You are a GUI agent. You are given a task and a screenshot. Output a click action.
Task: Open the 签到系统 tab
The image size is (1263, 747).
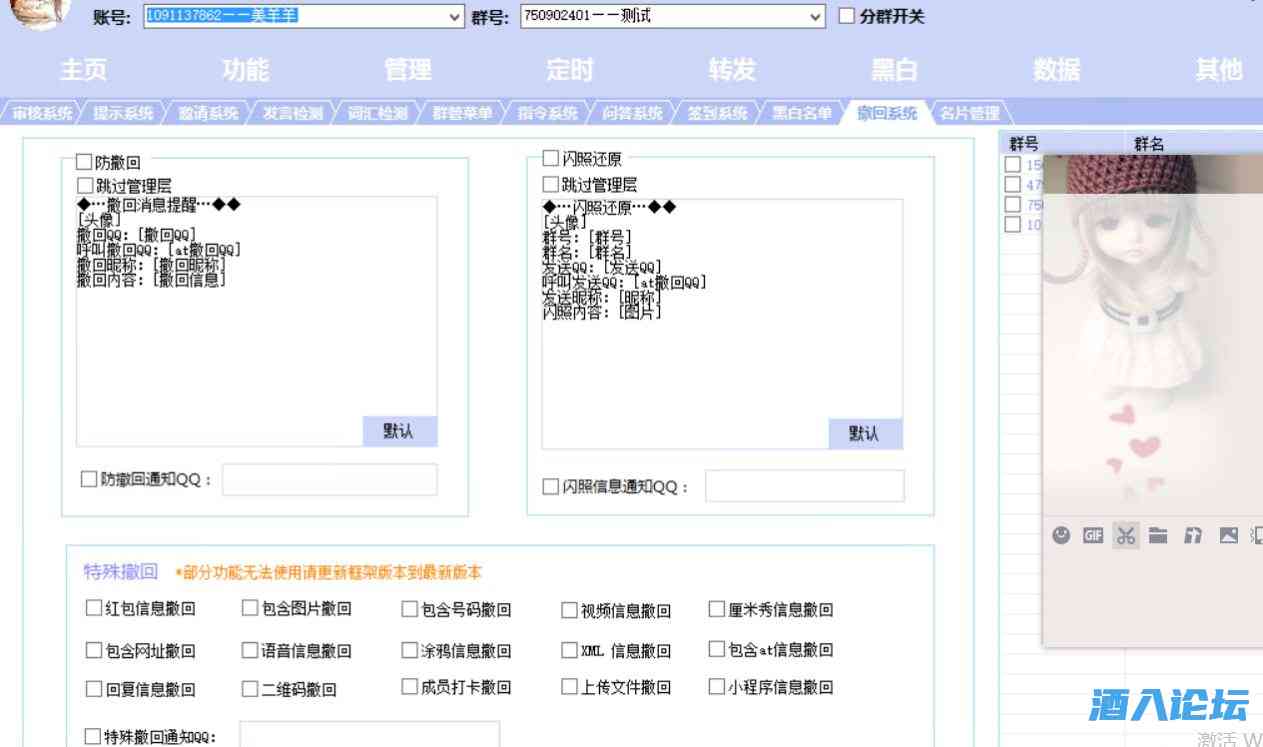pos(717,113)
